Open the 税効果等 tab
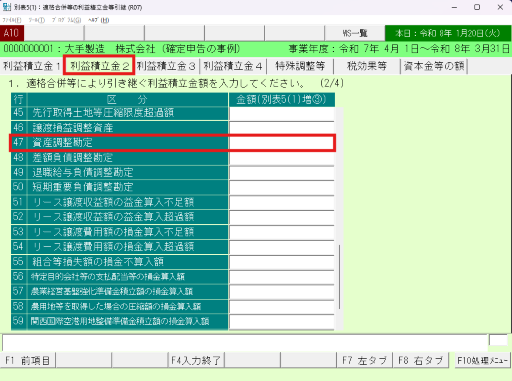The image size is (512, 381). [x=367, y=66]
